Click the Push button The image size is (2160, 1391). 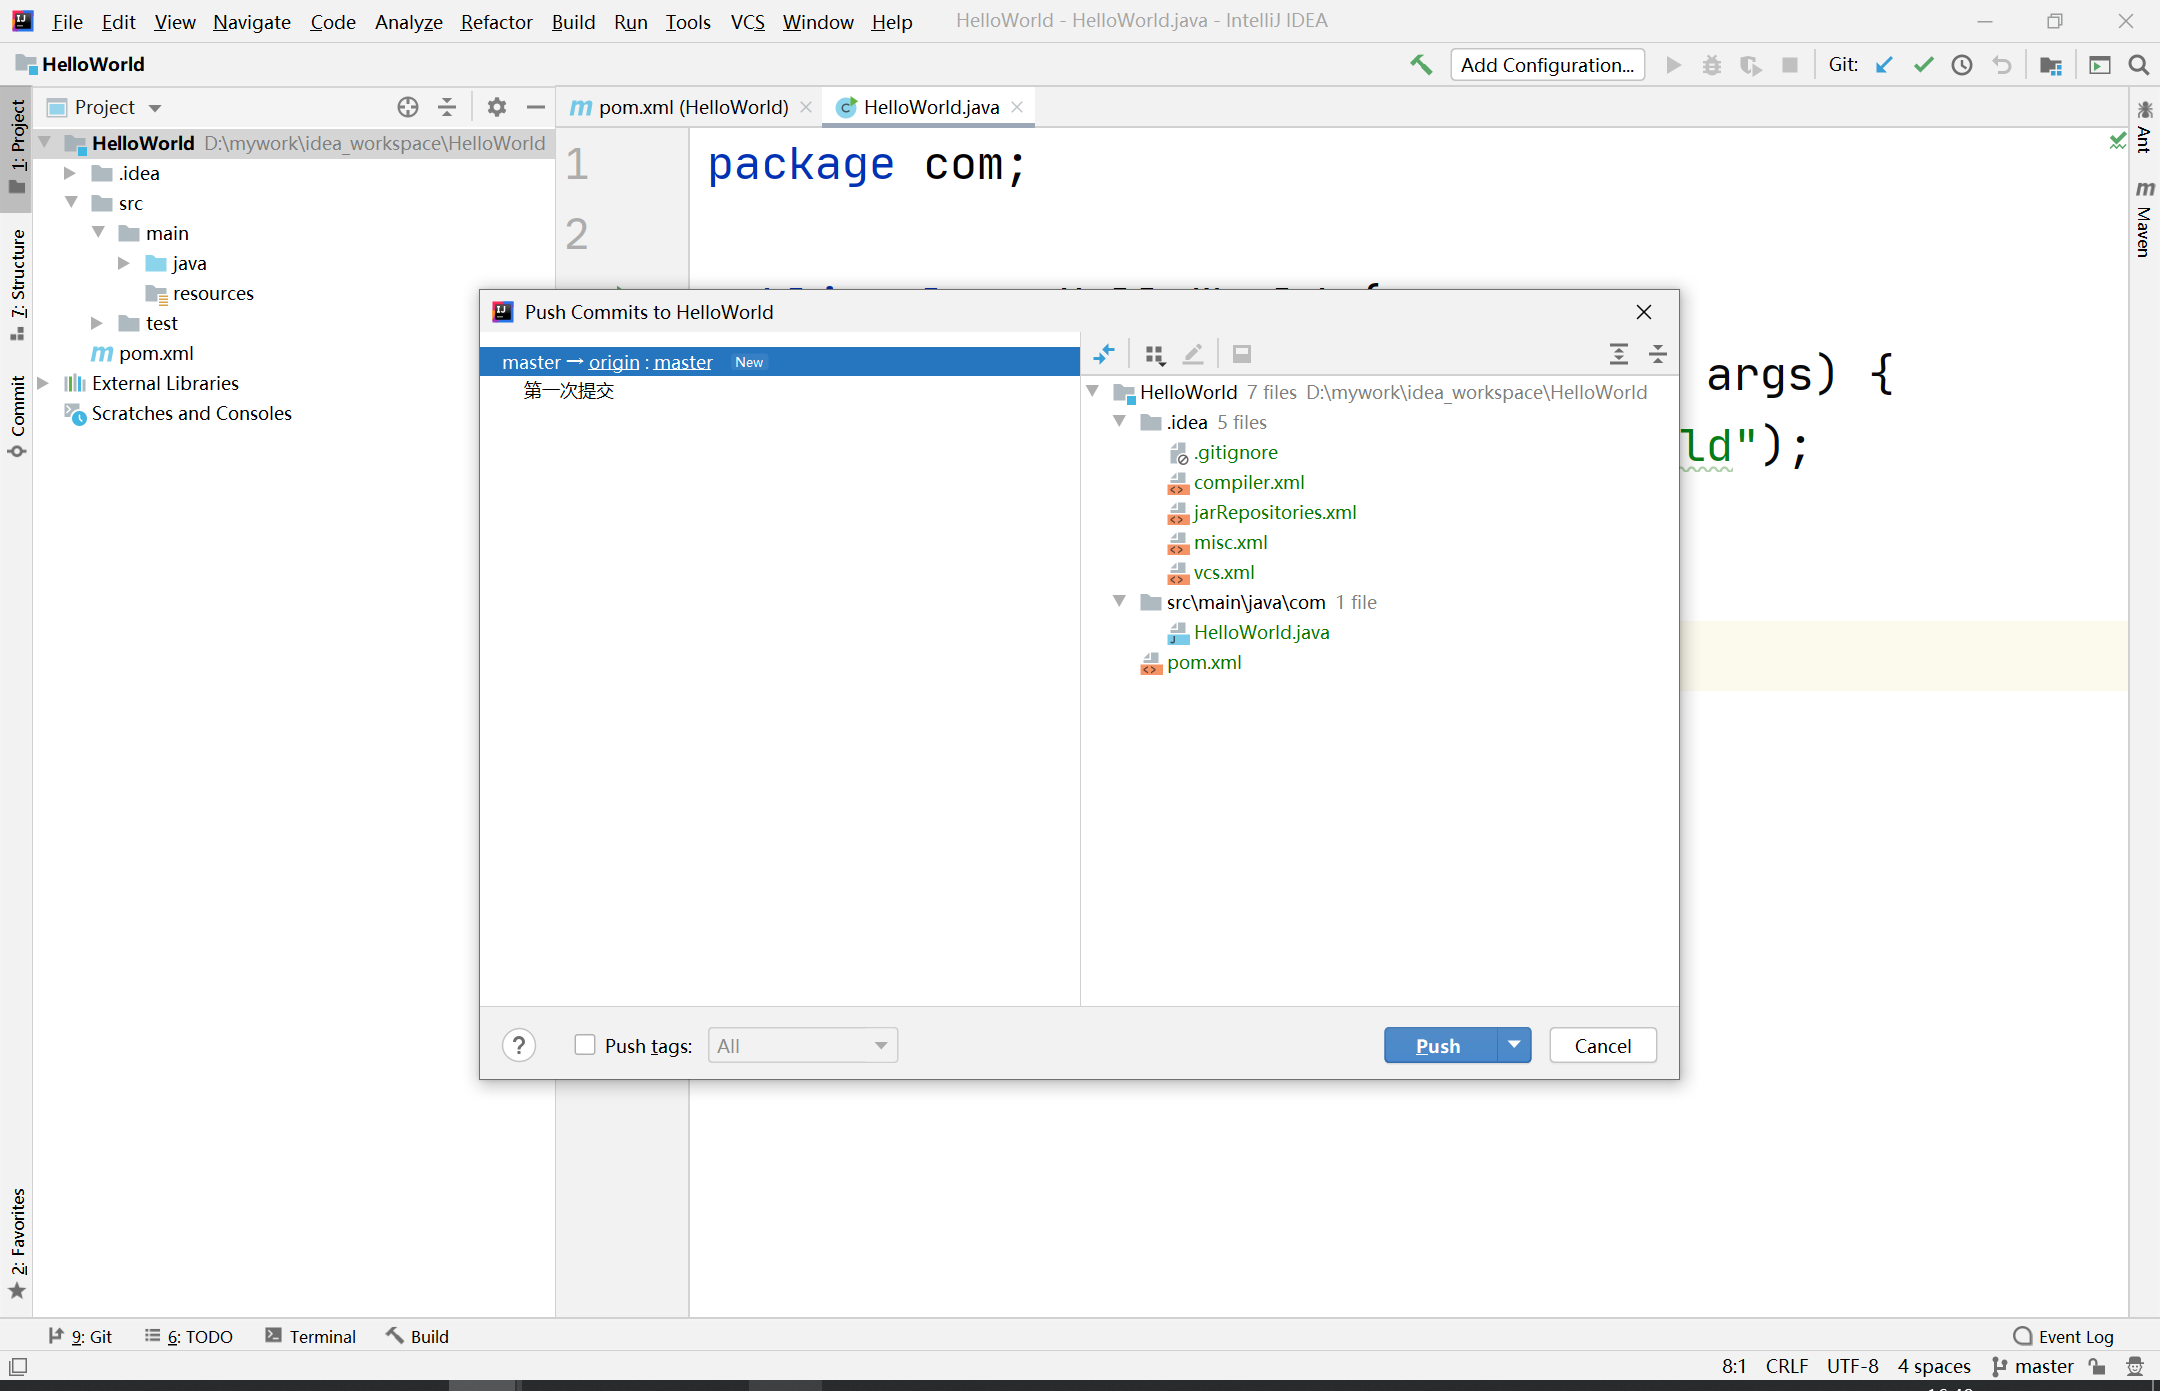1437,1044
